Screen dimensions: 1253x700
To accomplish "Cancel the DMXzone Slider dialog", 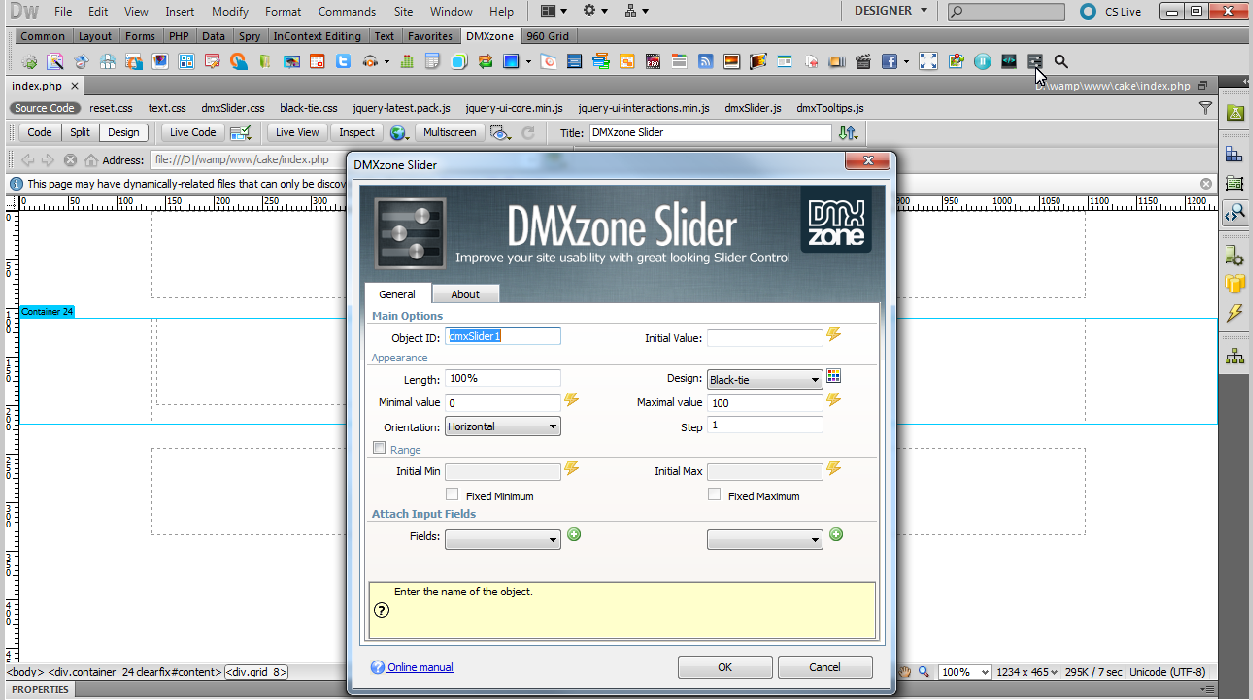I will 825,667.
